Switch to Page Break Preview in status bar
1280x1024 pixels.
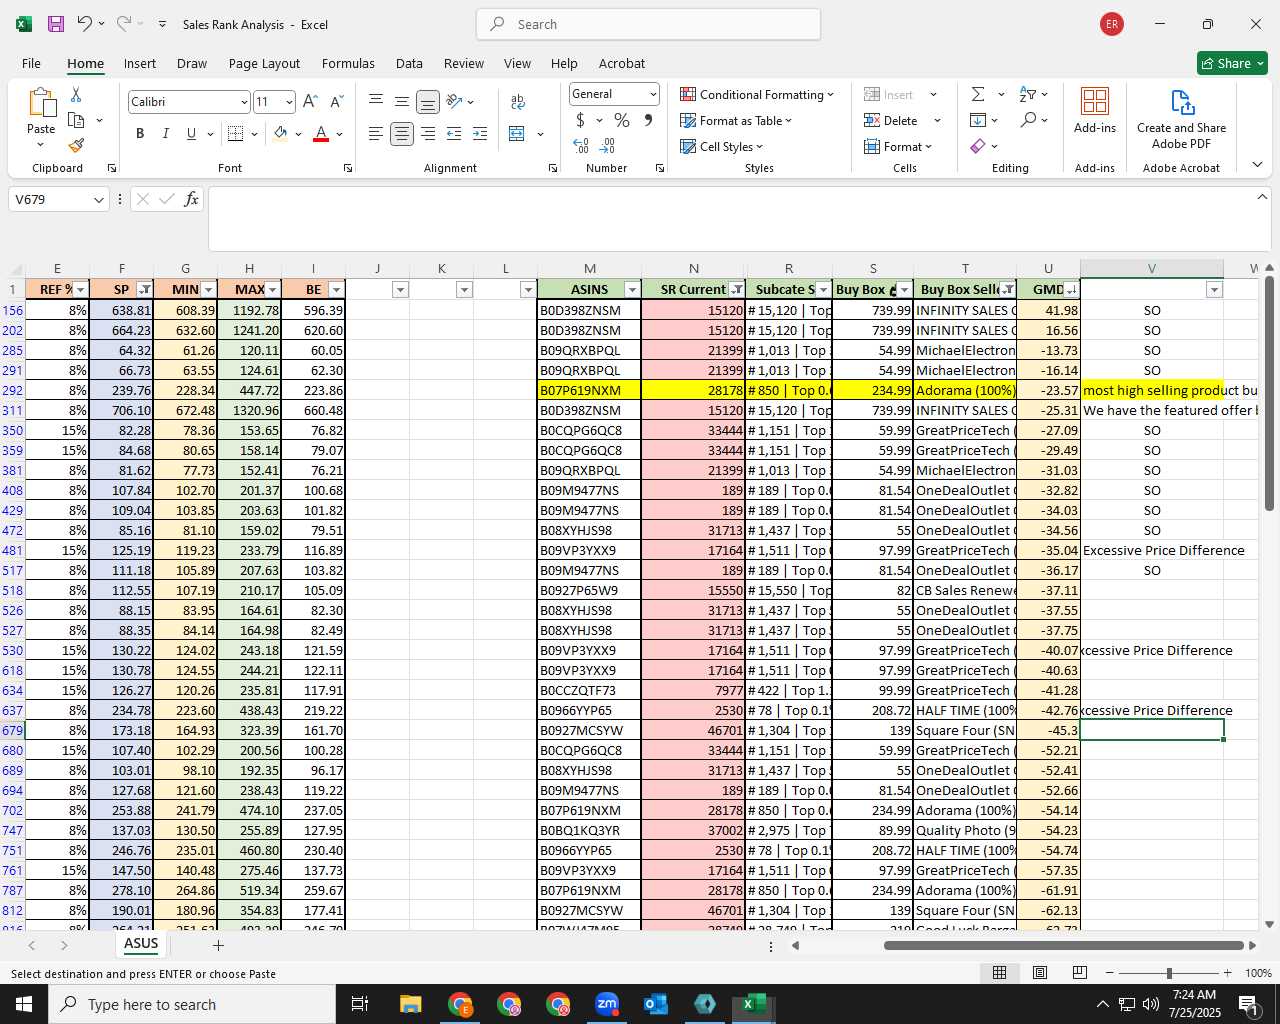point(1080,973)
